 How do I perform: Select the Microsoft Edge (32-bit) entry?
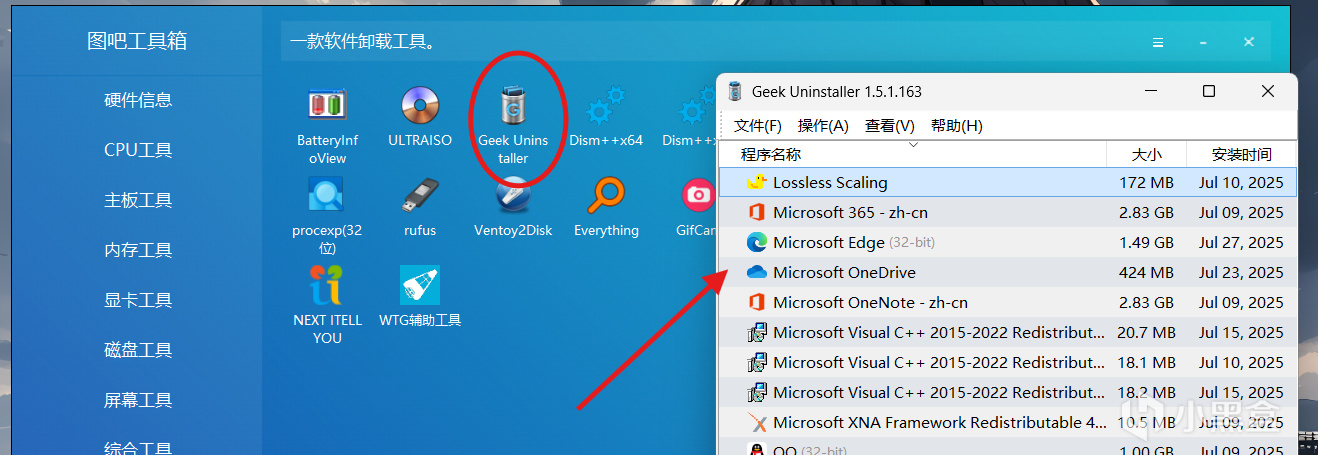pyautogui.click(x=1008, y=242)
